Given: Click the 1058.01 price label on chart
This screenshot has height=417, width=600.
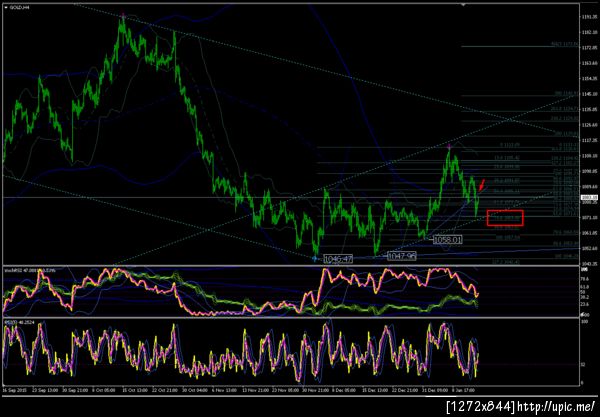Looking at the screenshot, I should [448, 239].
